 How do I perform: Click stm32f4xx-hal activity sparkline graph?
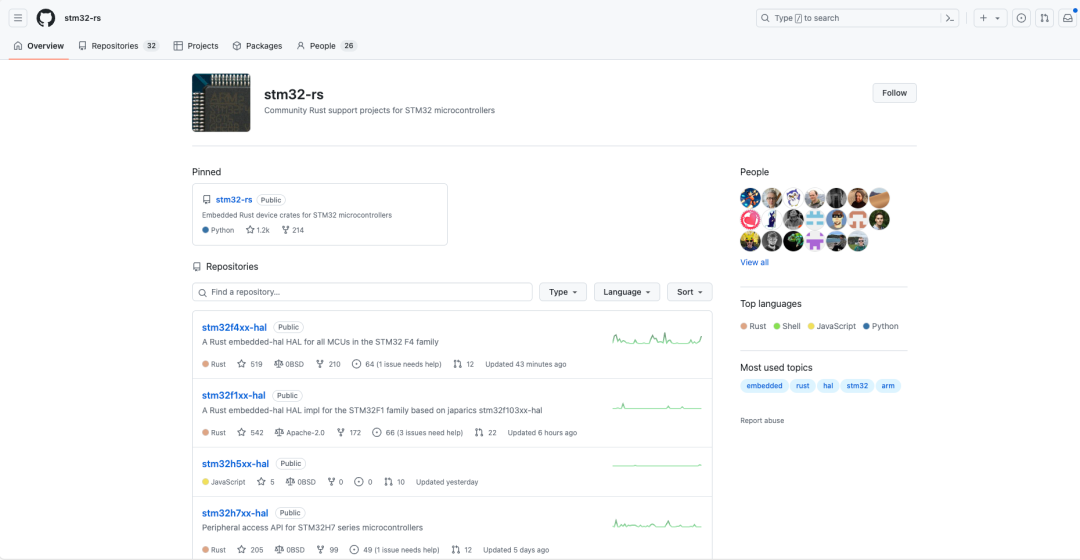[657, 339]
